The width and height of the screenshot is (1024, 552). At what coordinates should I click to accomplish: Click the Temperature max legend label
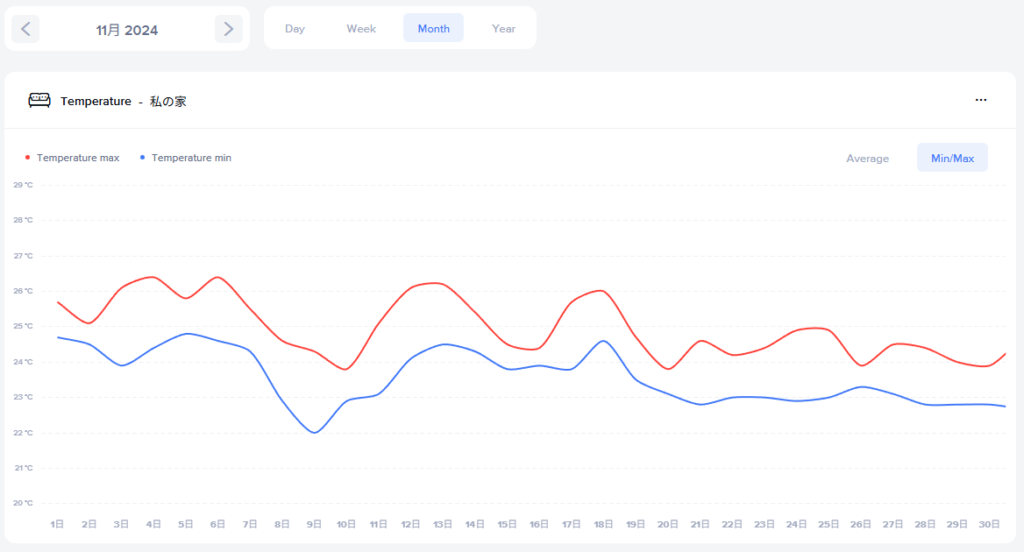(78, 158)
